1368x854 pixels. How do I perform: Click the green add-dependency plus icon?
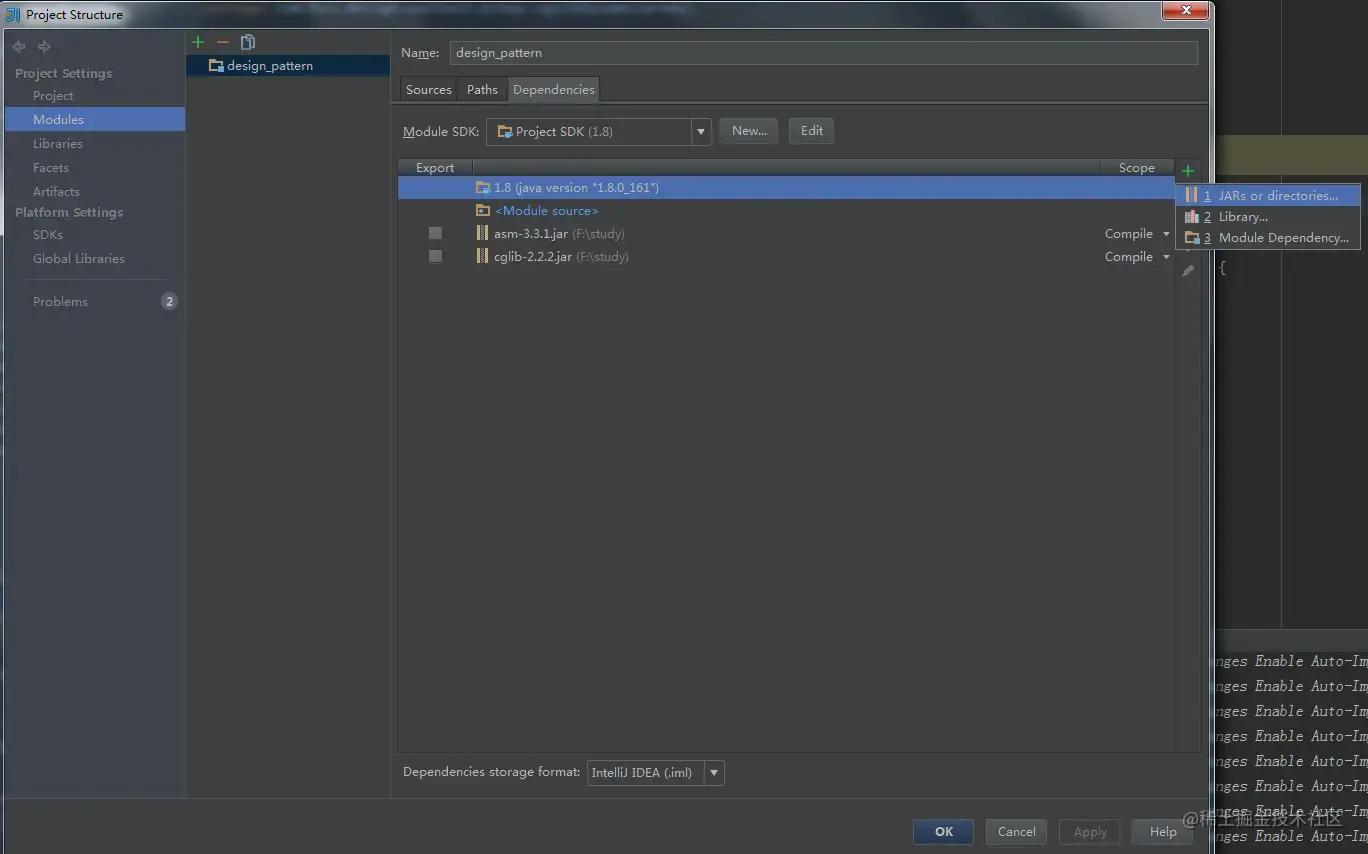click(1188, 171)
